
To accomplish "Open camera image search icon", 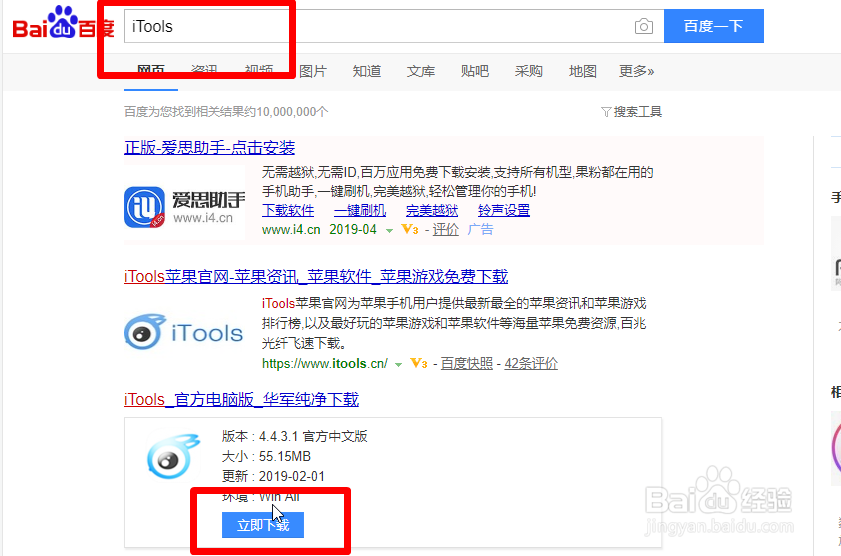I will tap(644, 26).
